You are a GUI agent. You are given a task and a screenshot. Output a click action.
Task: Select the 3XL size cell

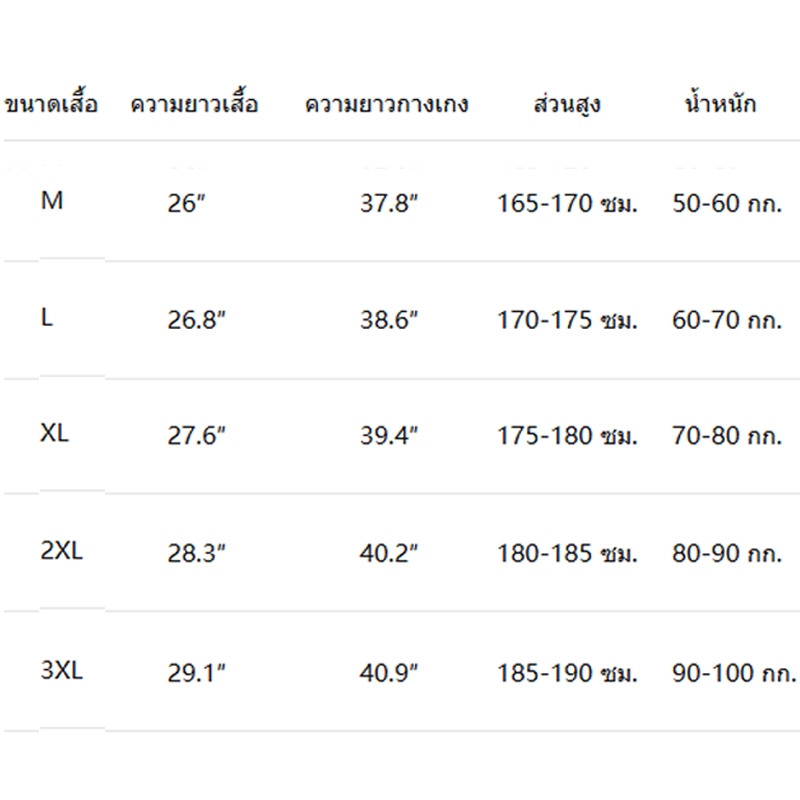click(61, 670)
